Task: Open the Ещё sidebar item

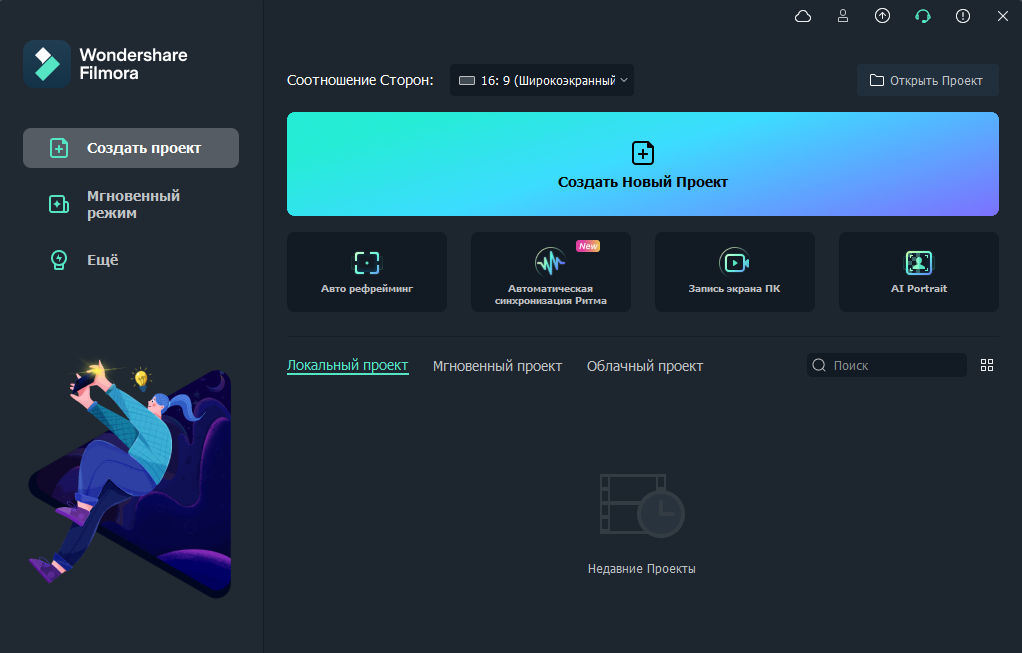Action: (x=131, y=260)
